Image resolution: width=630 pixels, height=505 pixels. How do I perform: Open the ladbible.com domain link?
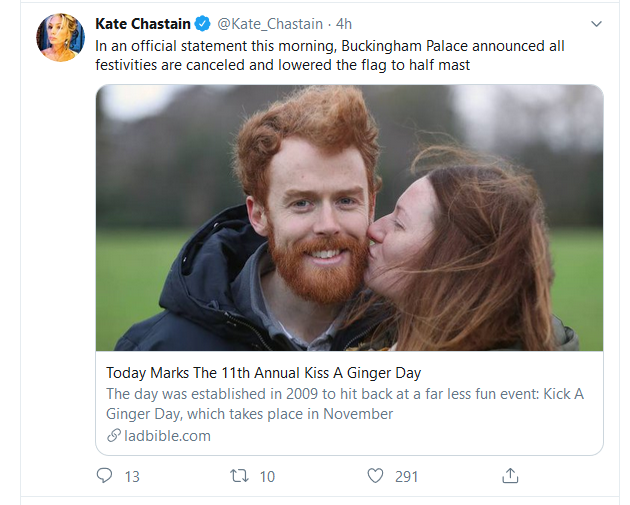(x=167, y=436)
